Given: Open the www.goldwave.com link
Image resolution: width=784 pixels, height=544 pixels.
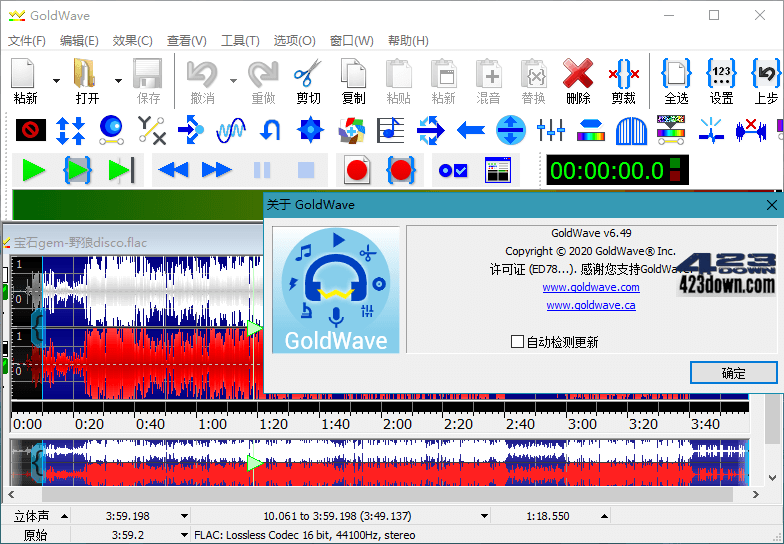Looking at the screenshot, I should [591, 287].
